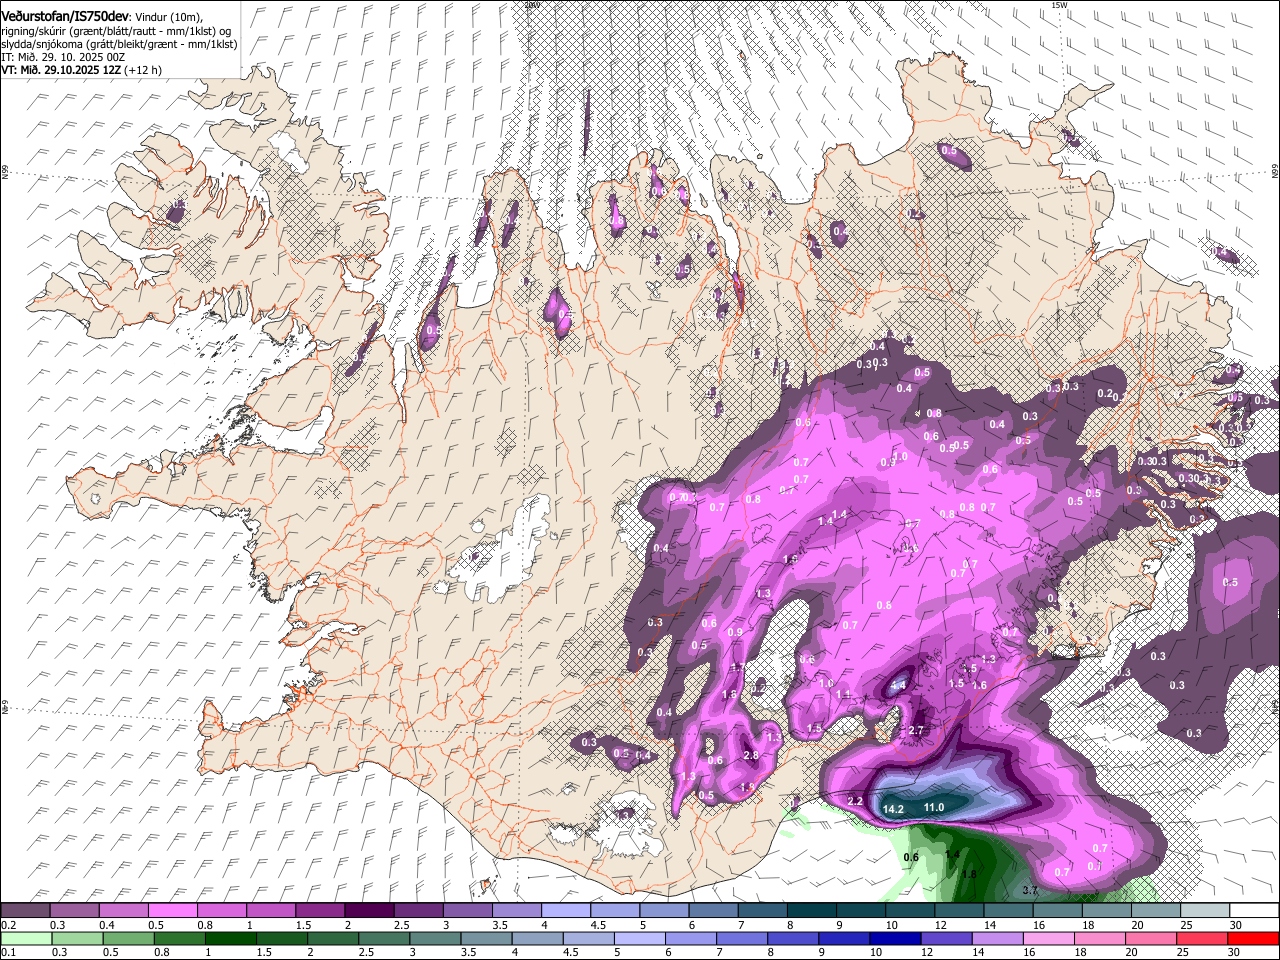Select rain legend swatch between 2 and 2.5
The image size is (1280, 960).
pos(333,938)
